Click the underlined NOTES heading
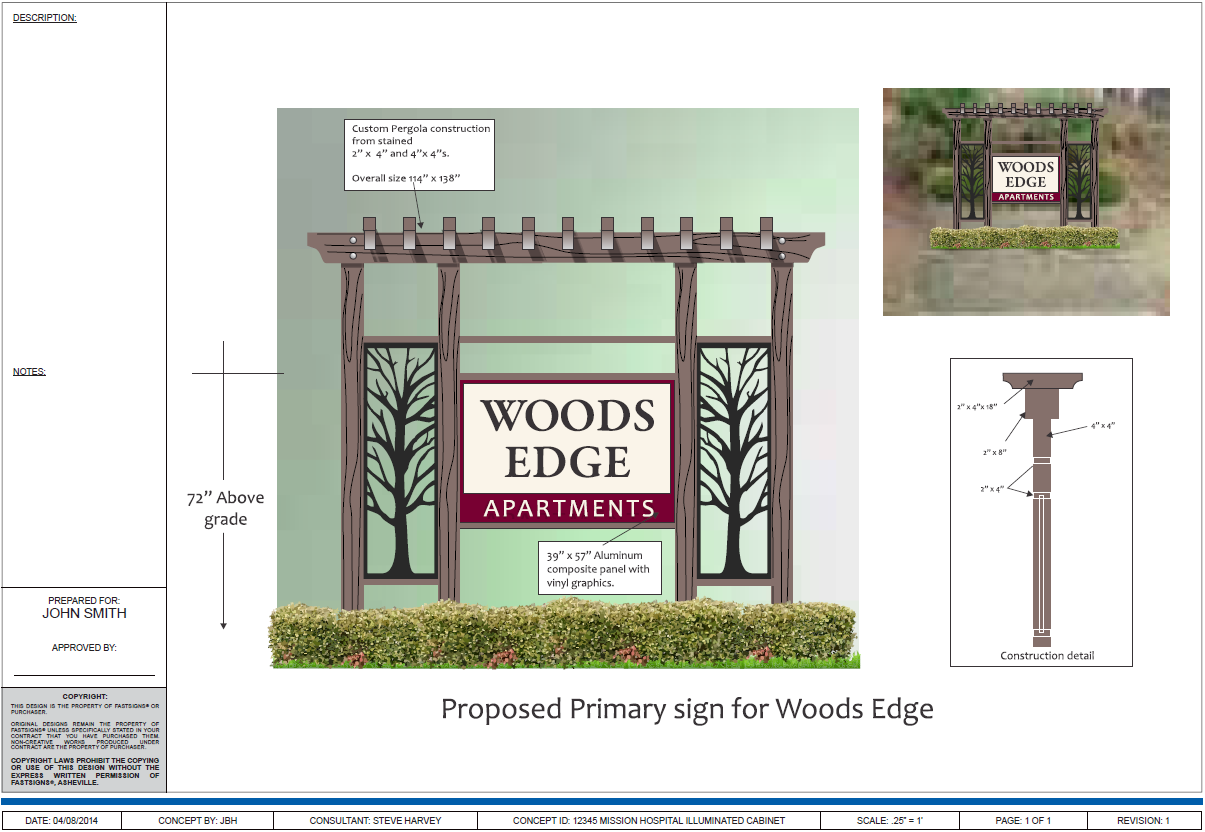The width and height of the screenshot is (1205, 832). [29, 372]
